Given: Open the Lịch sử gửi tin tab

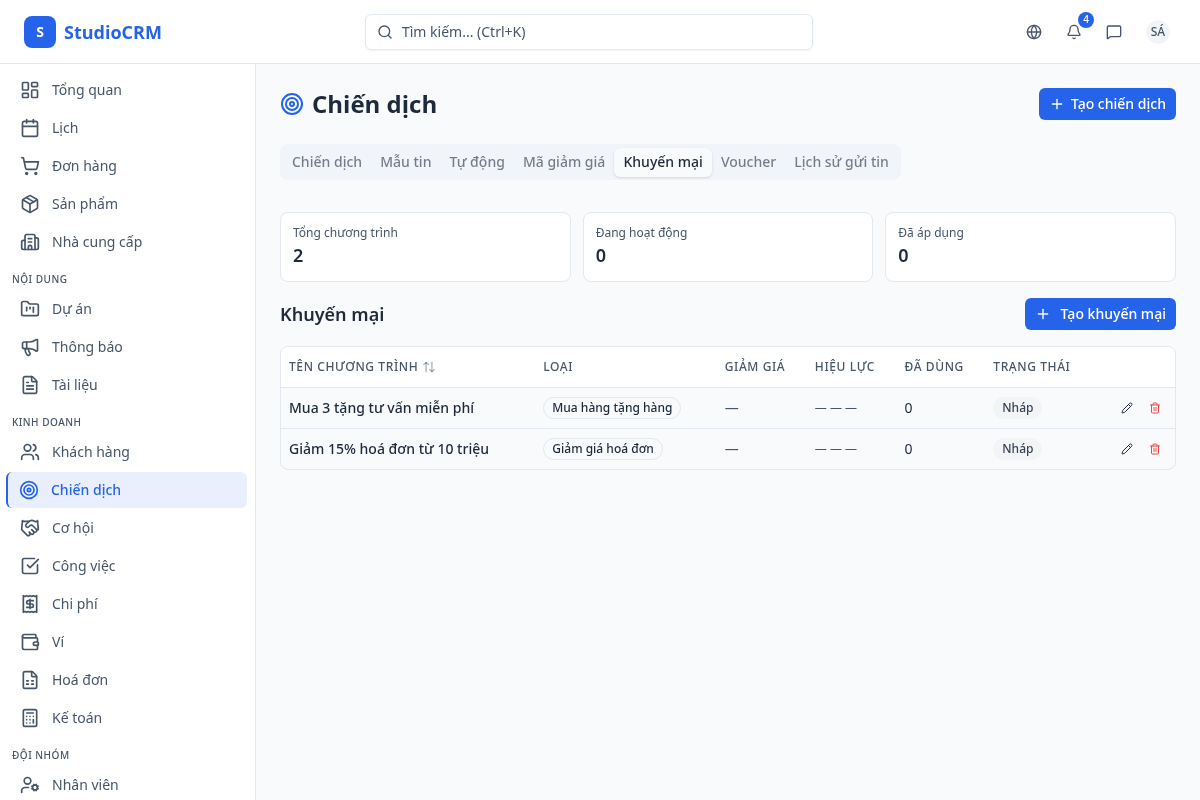Looking at the screenshot, I should coord(841,162).
